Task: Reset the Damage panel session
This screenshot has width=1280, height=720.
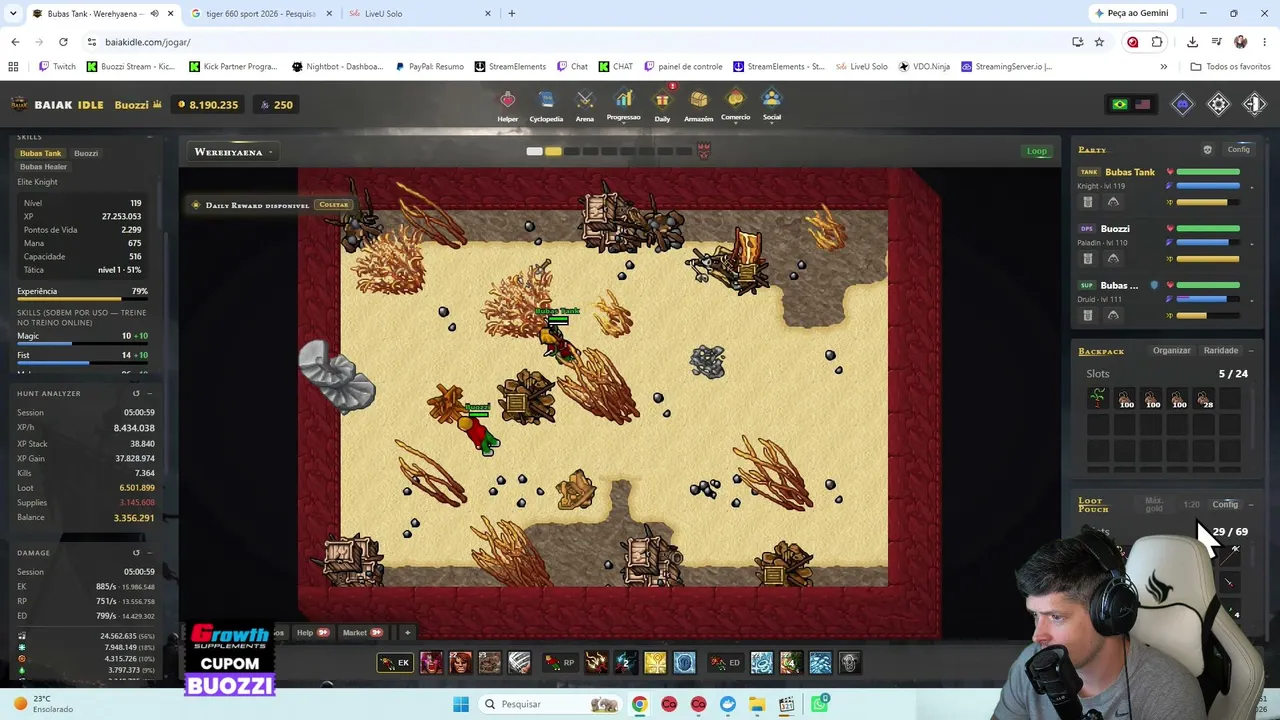Action: point(136,552)
